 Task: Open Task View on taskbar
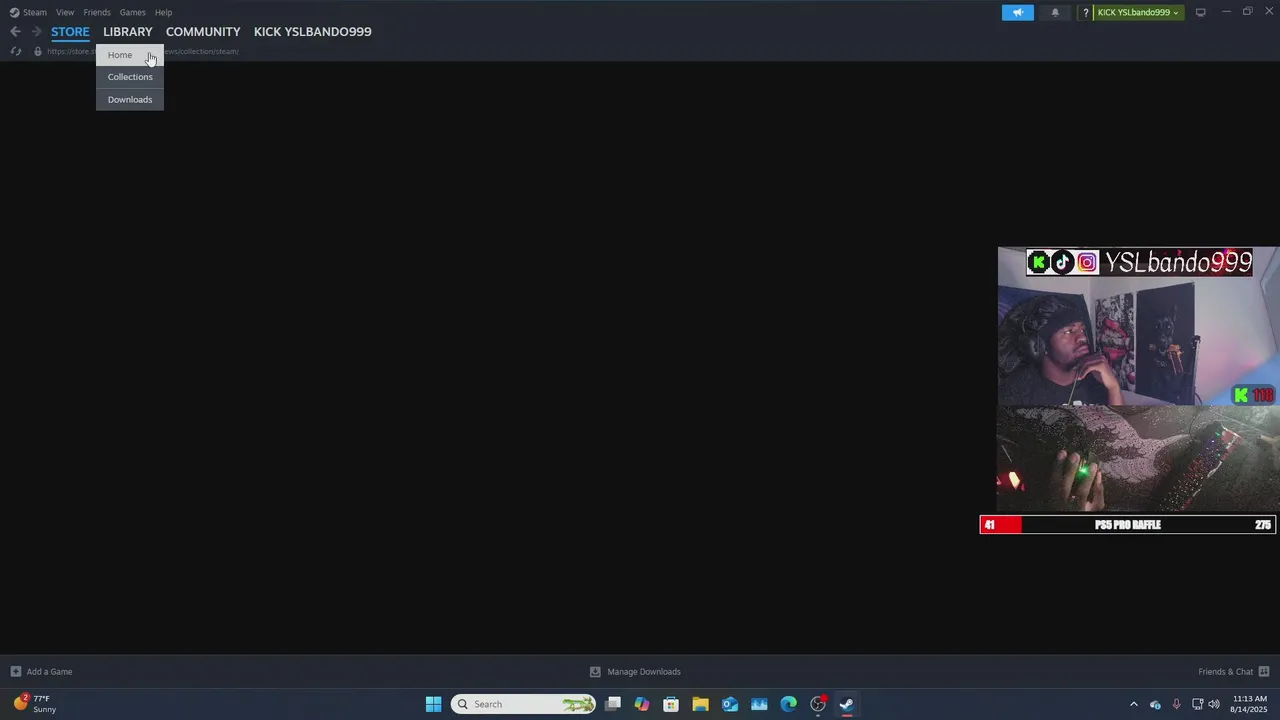click(x=613, y=704)
